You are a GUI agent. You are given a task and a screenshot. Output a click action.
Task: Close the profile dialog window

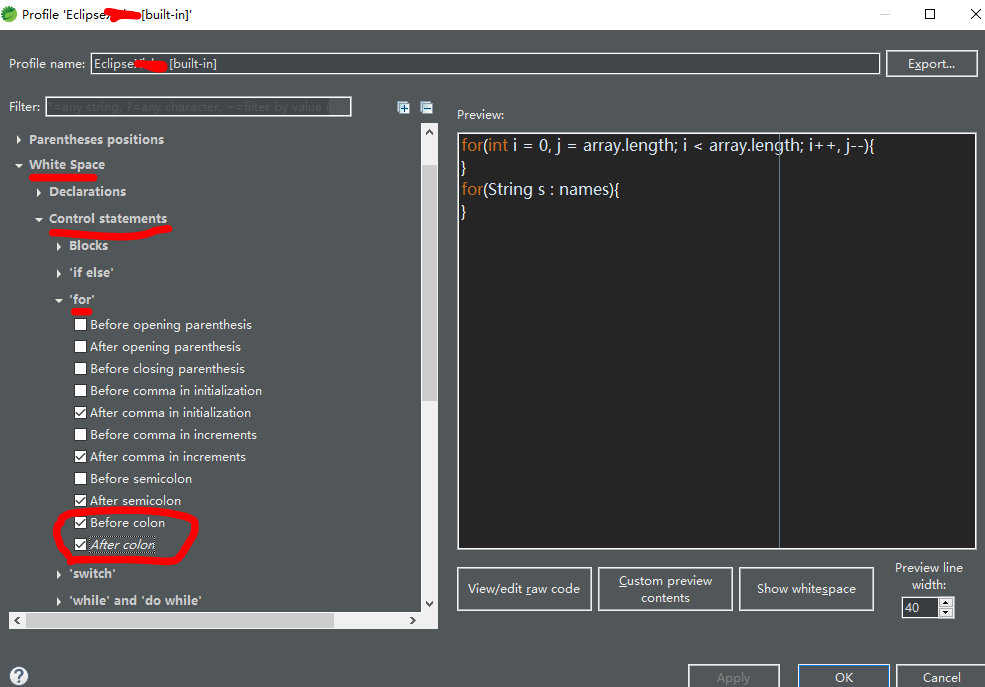click(975, 14)
